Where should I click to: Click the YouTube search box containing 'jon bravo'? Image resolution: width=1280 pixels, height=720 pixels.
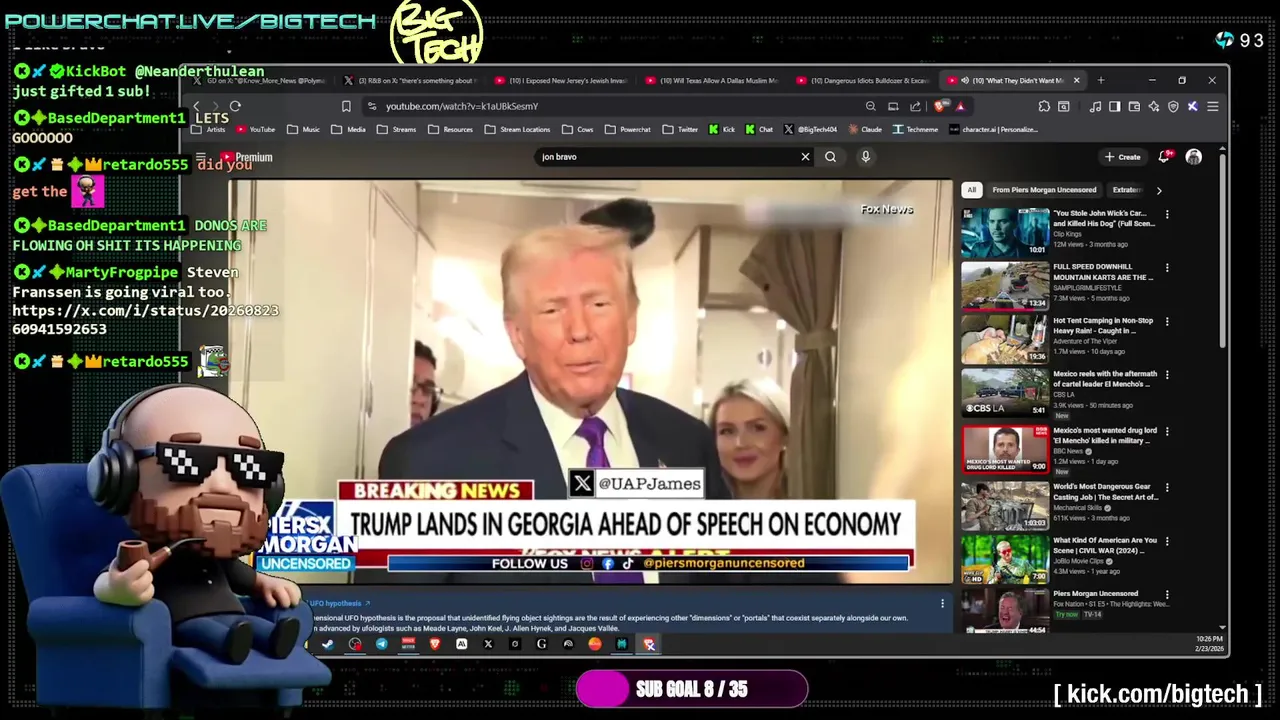click(x=665, y=157)
